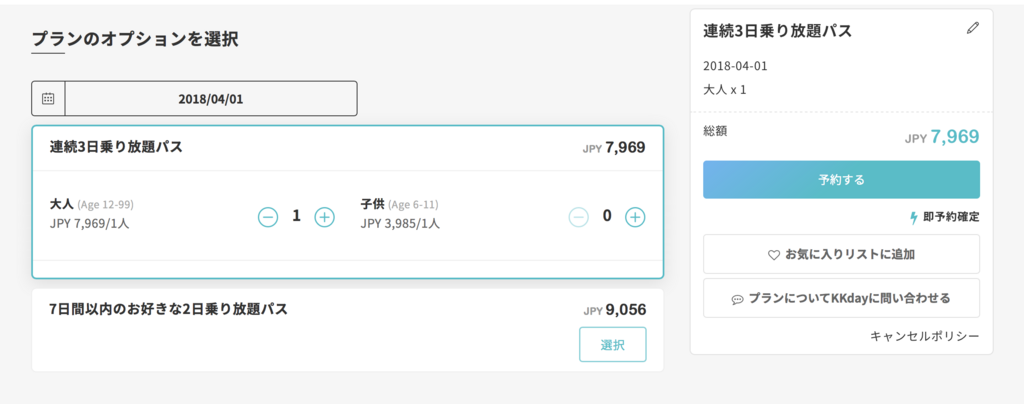This screenshot has width=1024, height=404.
Task: Open the キャンセルポリシー link
Action: pos(925,335)
